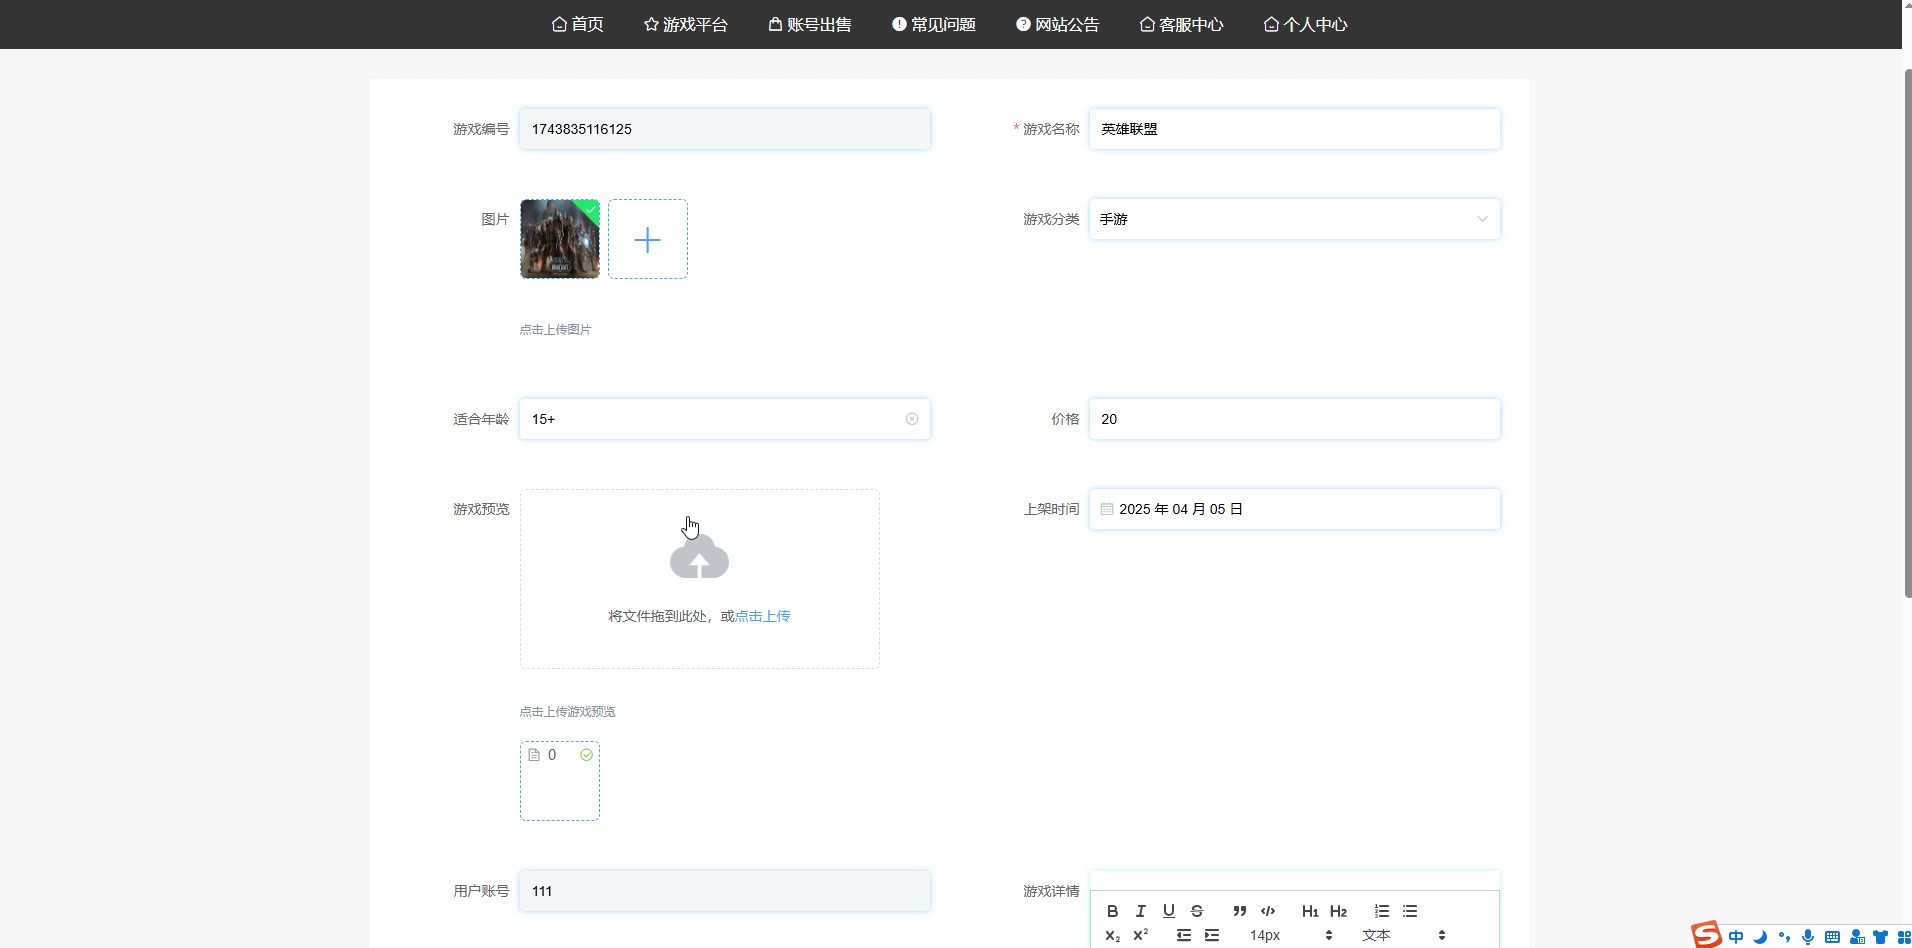Insert a bulleted list
1912x948 pixels.
1410,911
